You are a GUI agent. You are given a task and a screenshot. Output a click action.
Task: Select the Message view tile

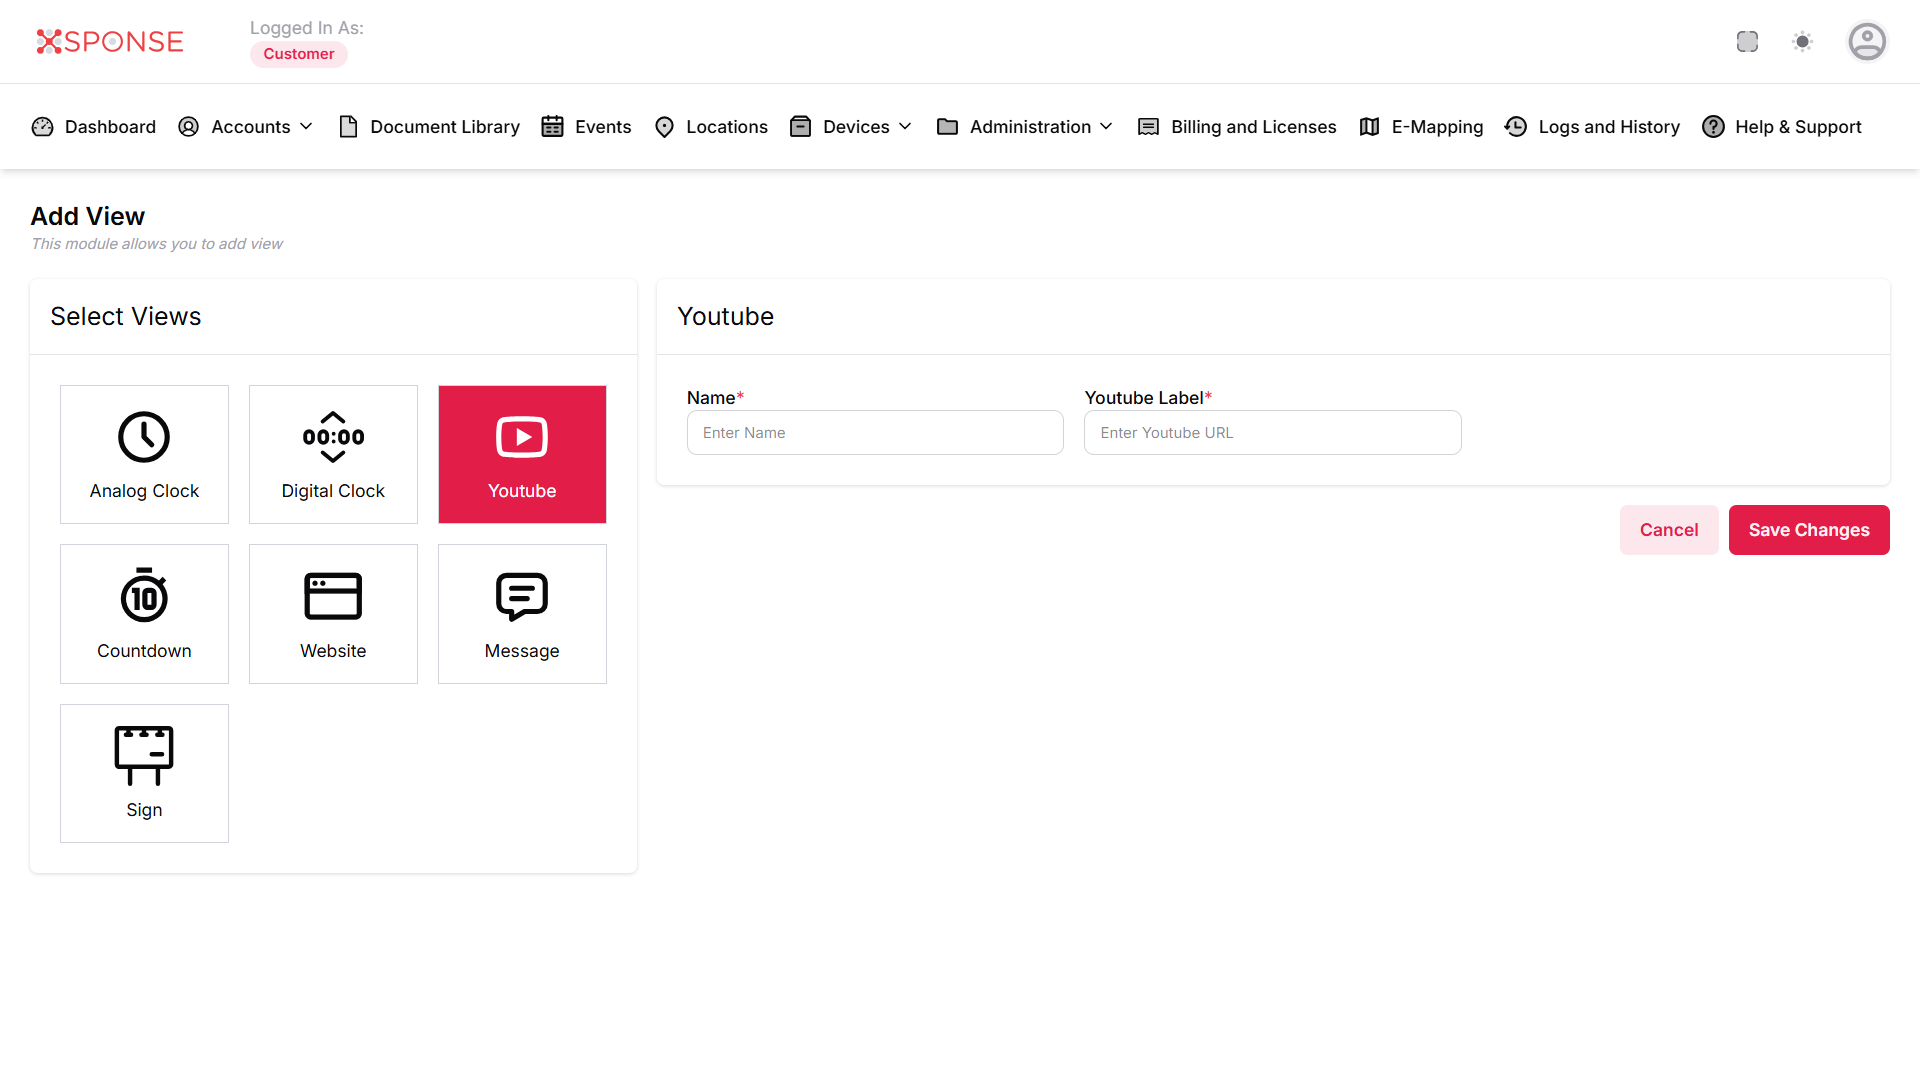(522, 614)
